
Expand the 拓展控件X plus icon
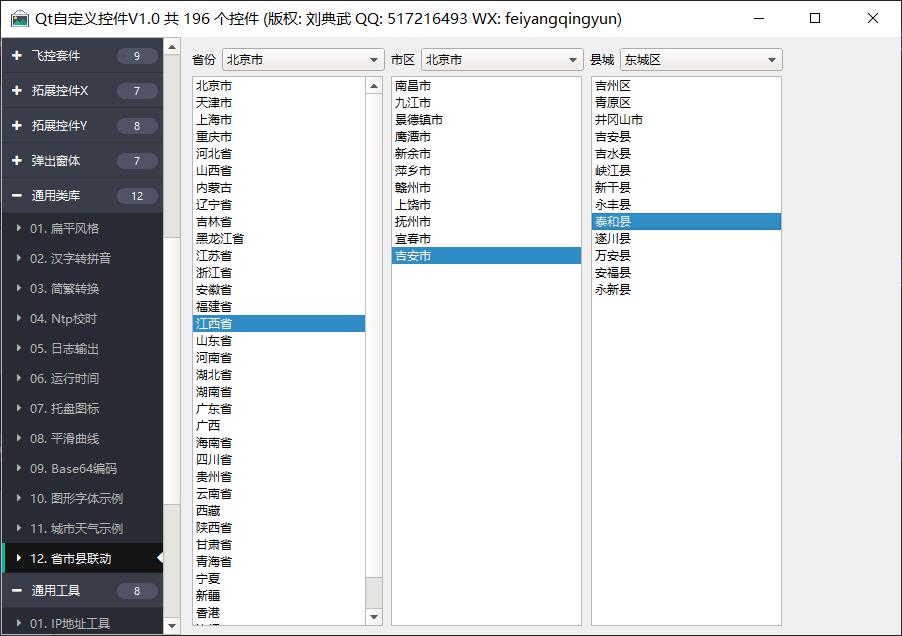[x=17, y=91]
